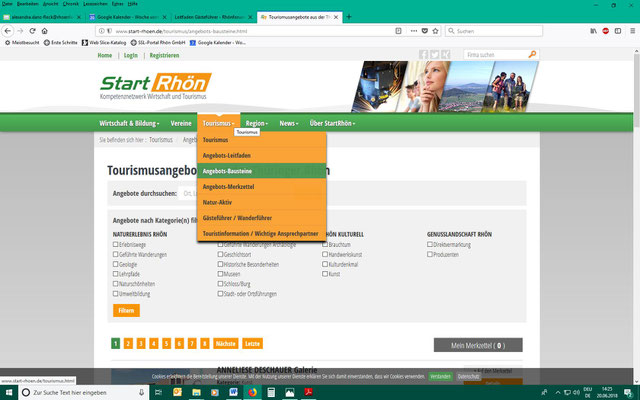The width and height of the screenshot is (640, 400).
Task: Click the orange Filtern button
Action: tap(126, 310)
